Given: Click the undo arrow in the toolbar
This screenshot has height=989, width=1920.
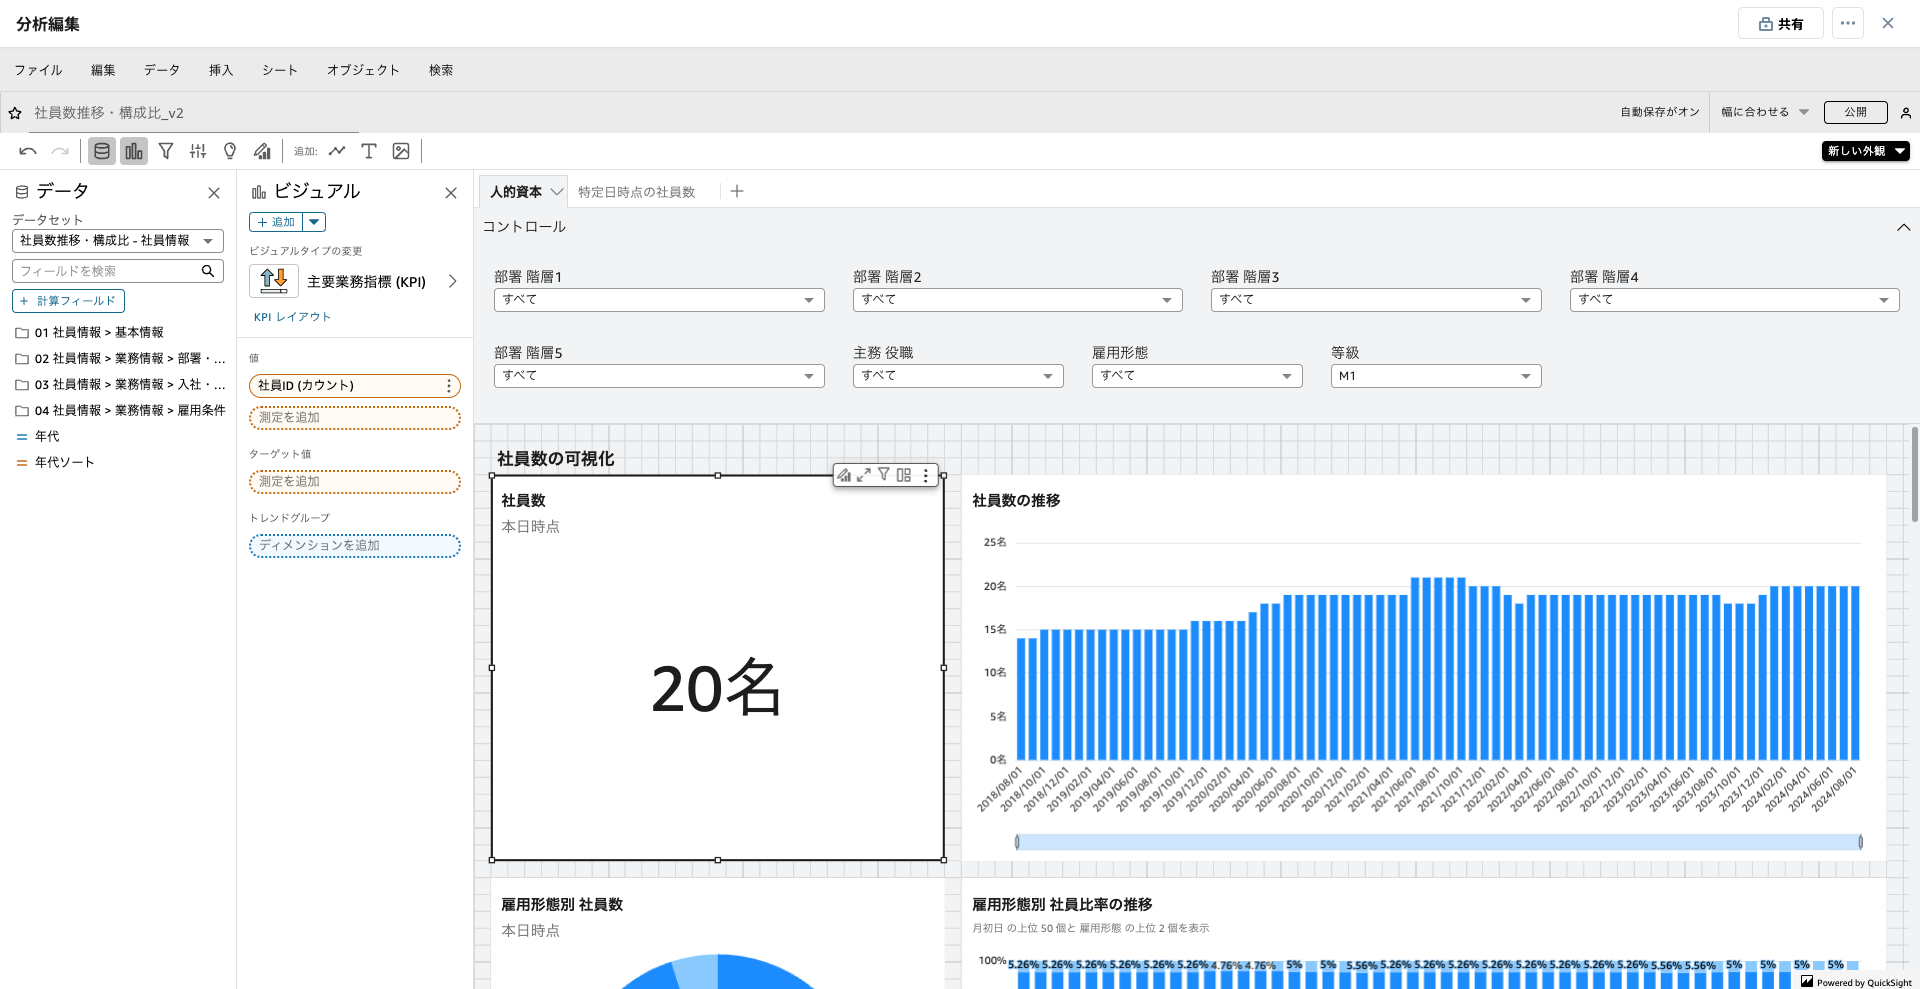Looking at the screenshot, I should pyautogui.click(x=28, y=151).
